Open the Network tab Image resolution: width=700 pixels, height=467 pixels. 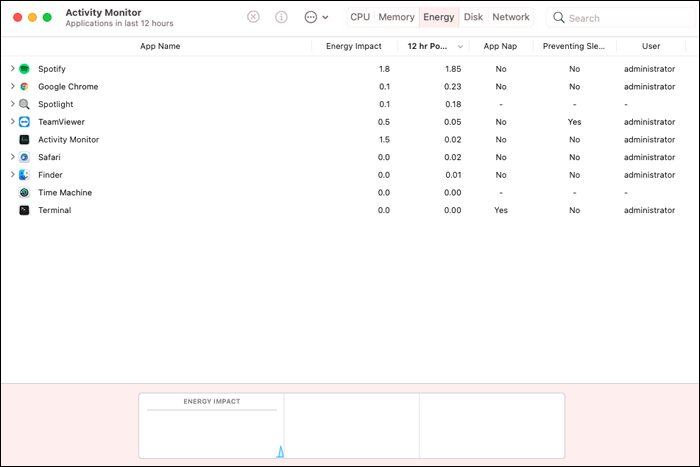(511, 17)
